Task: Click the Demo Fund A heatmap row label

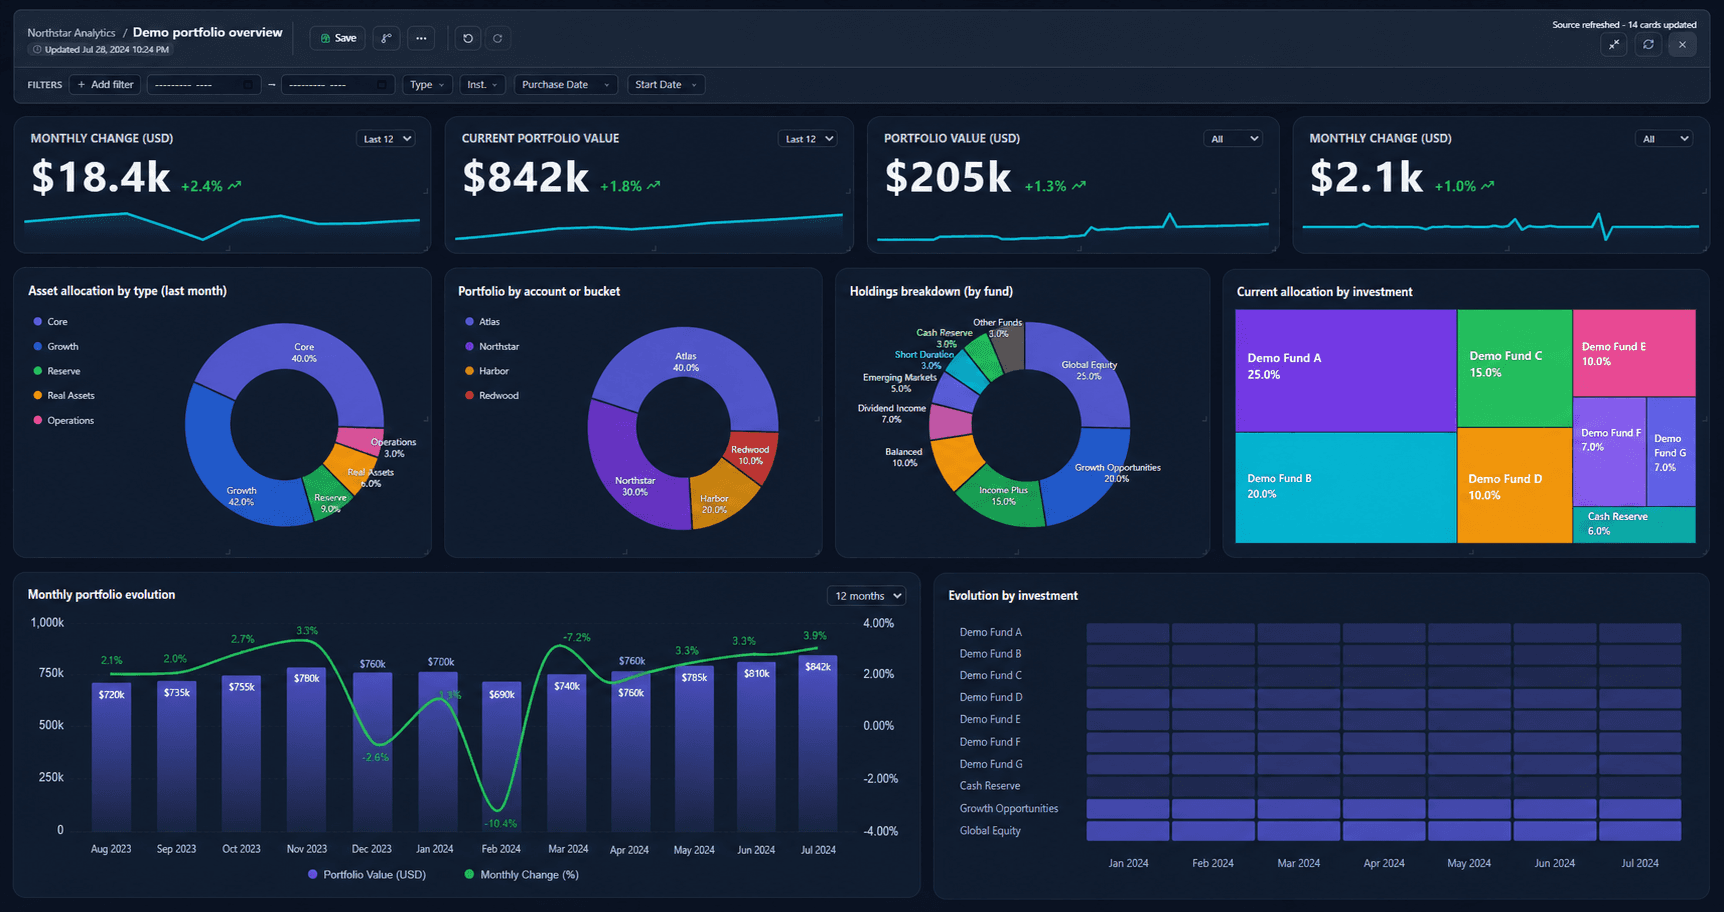Action: click(991, 632)
